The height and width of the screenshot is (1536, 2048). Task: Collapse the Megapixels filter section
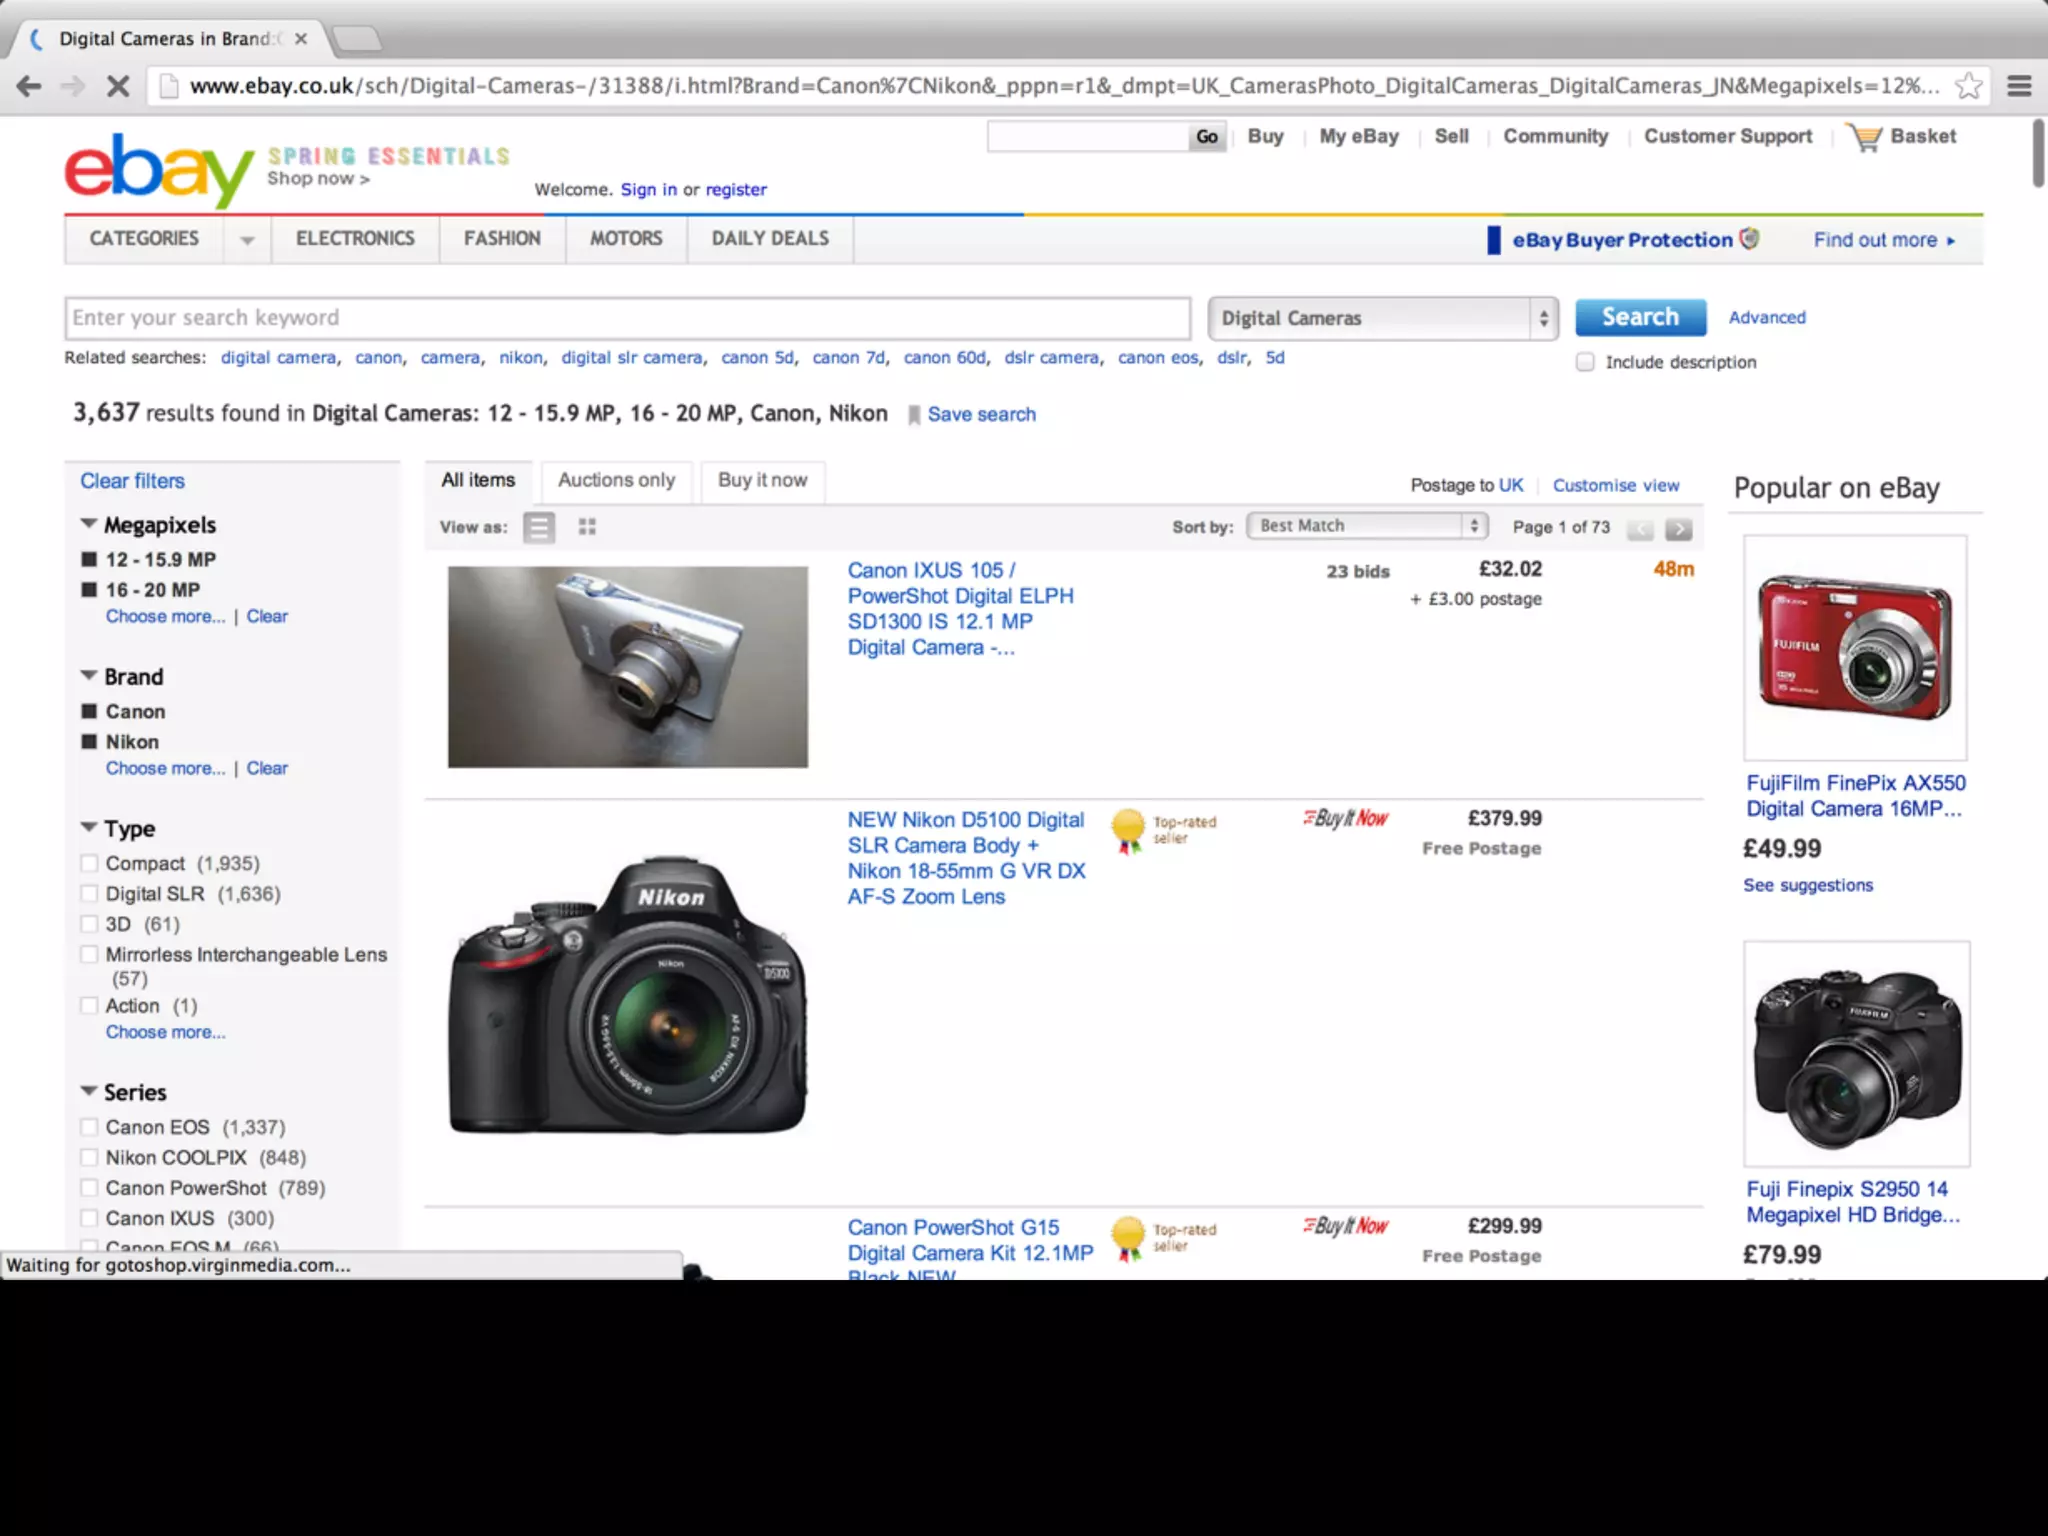[x=89, y=524]
